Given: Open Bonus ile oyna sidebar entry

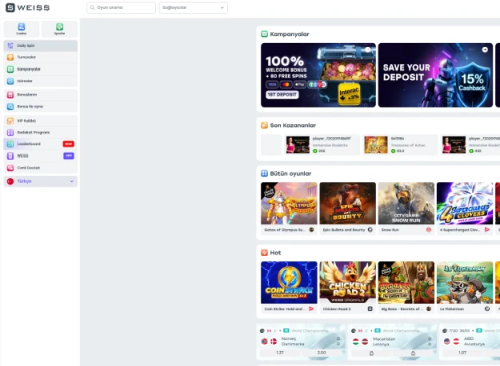Looking at the screenshot, I should point(41,106).
